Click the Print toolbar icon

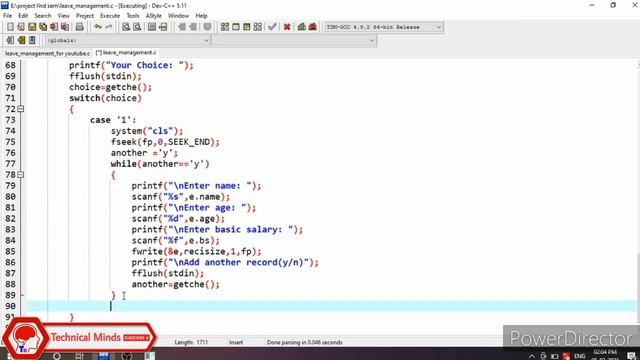(80, 27)
